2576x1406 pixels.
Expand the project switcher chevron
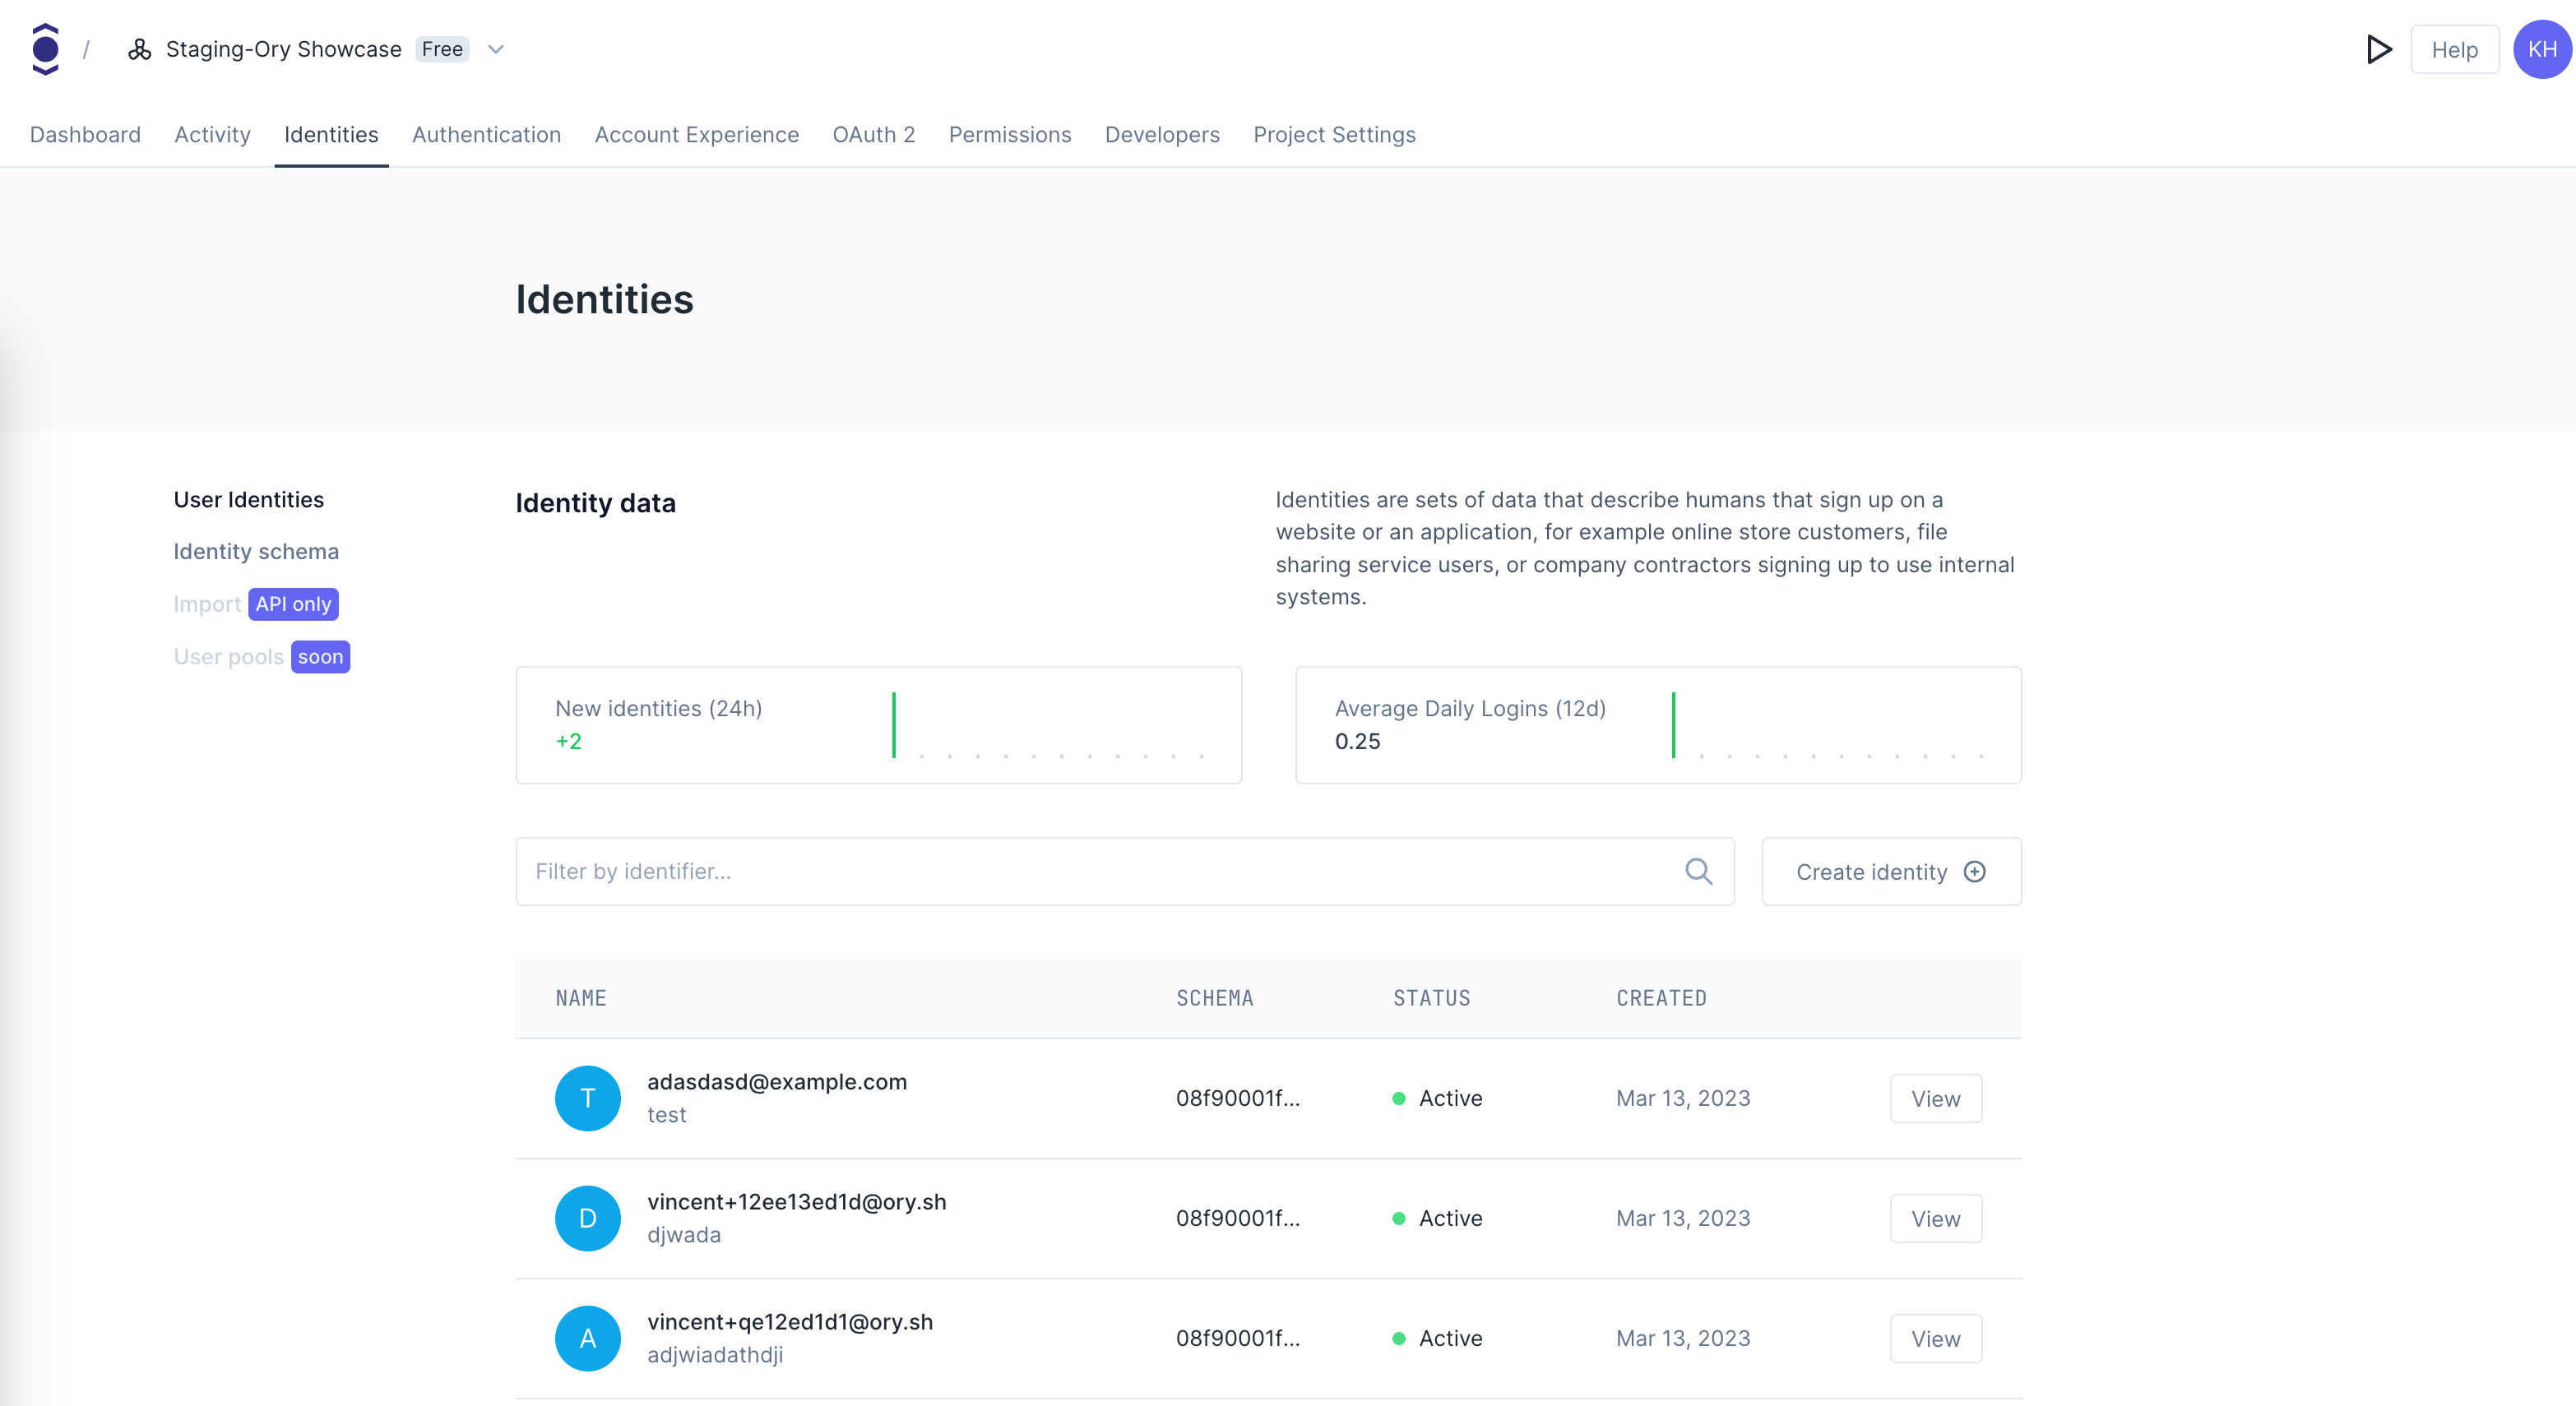495,49
